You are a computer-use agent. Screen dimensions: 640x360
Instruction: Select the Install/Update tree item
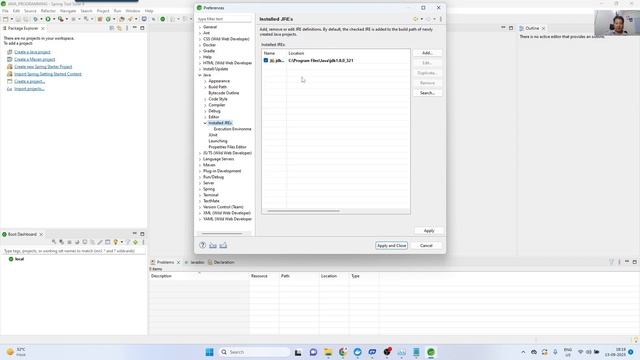point(216,69)
